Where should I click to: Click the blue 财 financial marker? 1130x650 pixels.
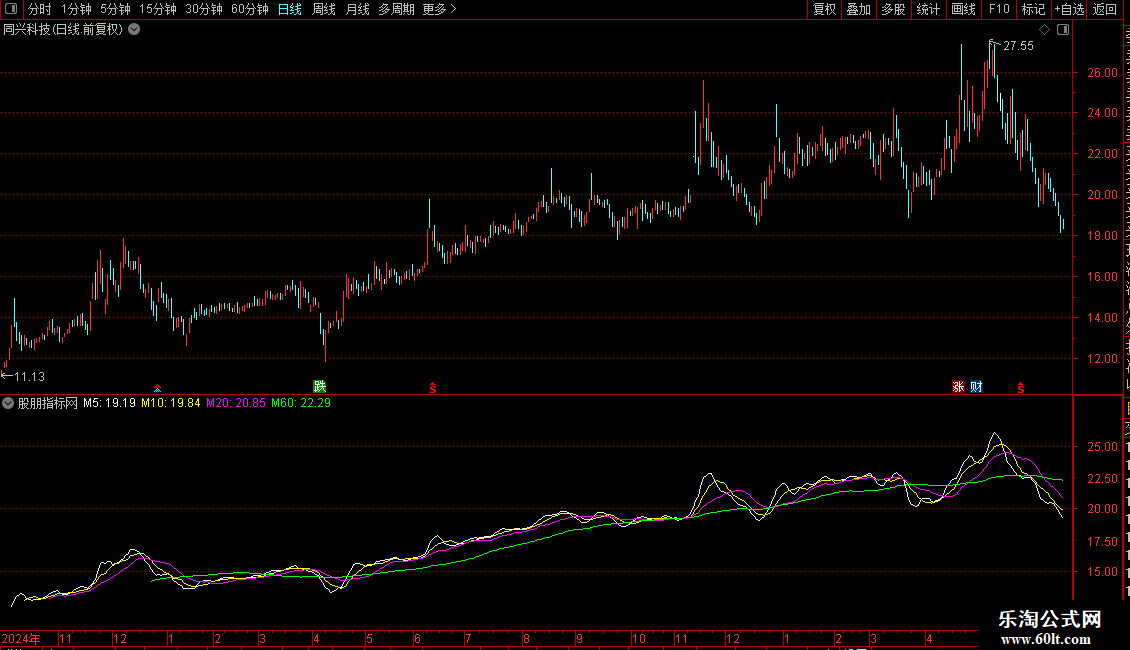tap(976, 387)
